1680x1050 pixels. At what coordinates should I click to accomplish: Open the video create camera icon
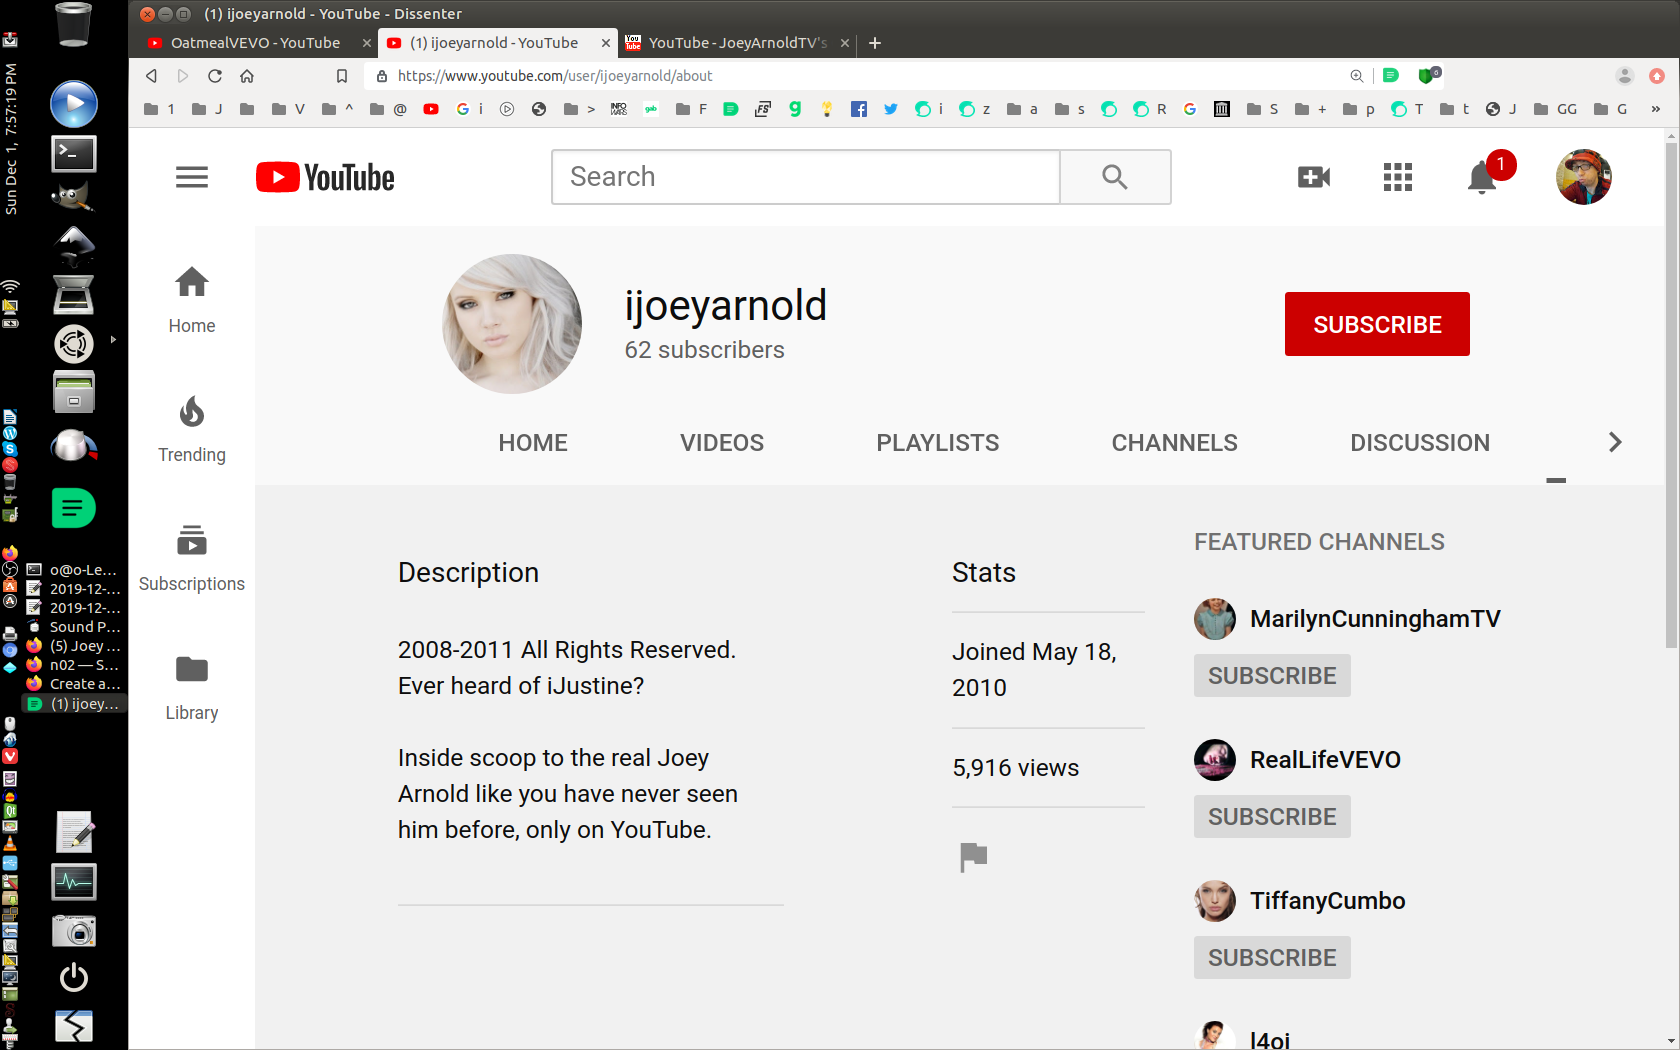(x=1313, y=177)
